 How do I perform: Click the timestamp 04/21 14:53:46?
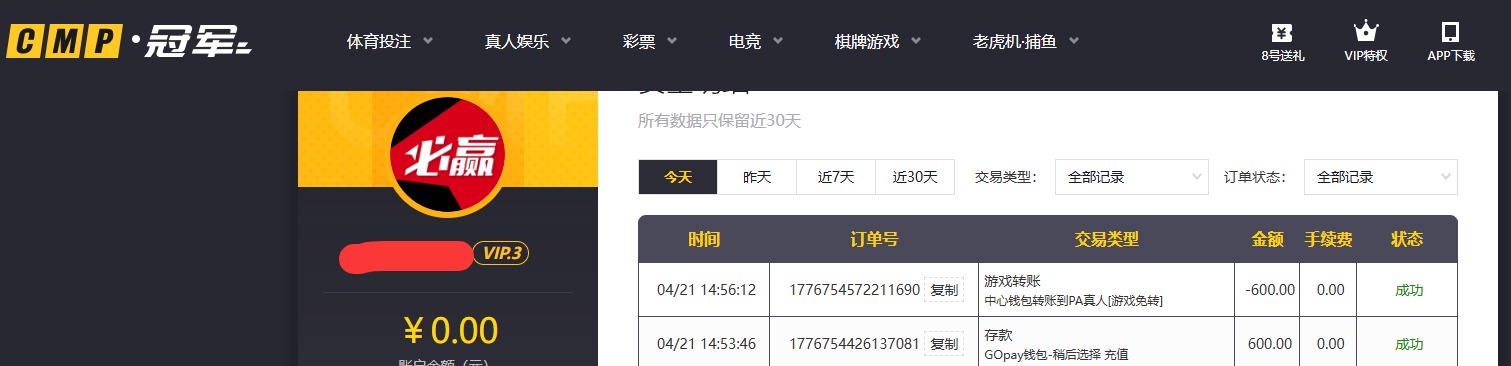pos(706,344)
